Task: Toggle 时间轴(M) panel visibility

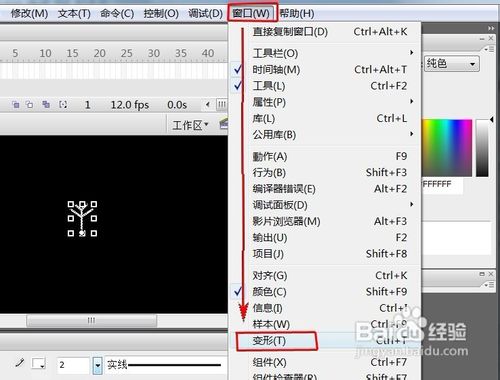Action: click(325, 69)
